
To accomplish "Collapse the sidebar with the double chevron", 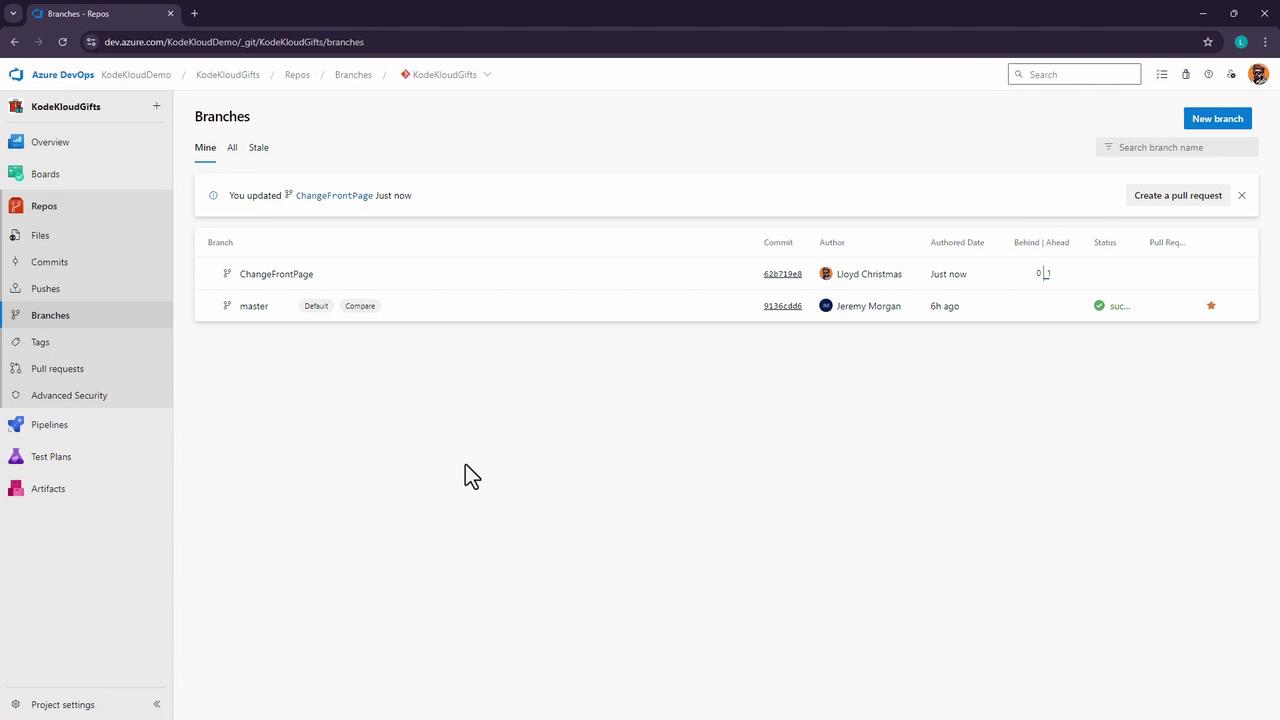I will tap(156, 705).
